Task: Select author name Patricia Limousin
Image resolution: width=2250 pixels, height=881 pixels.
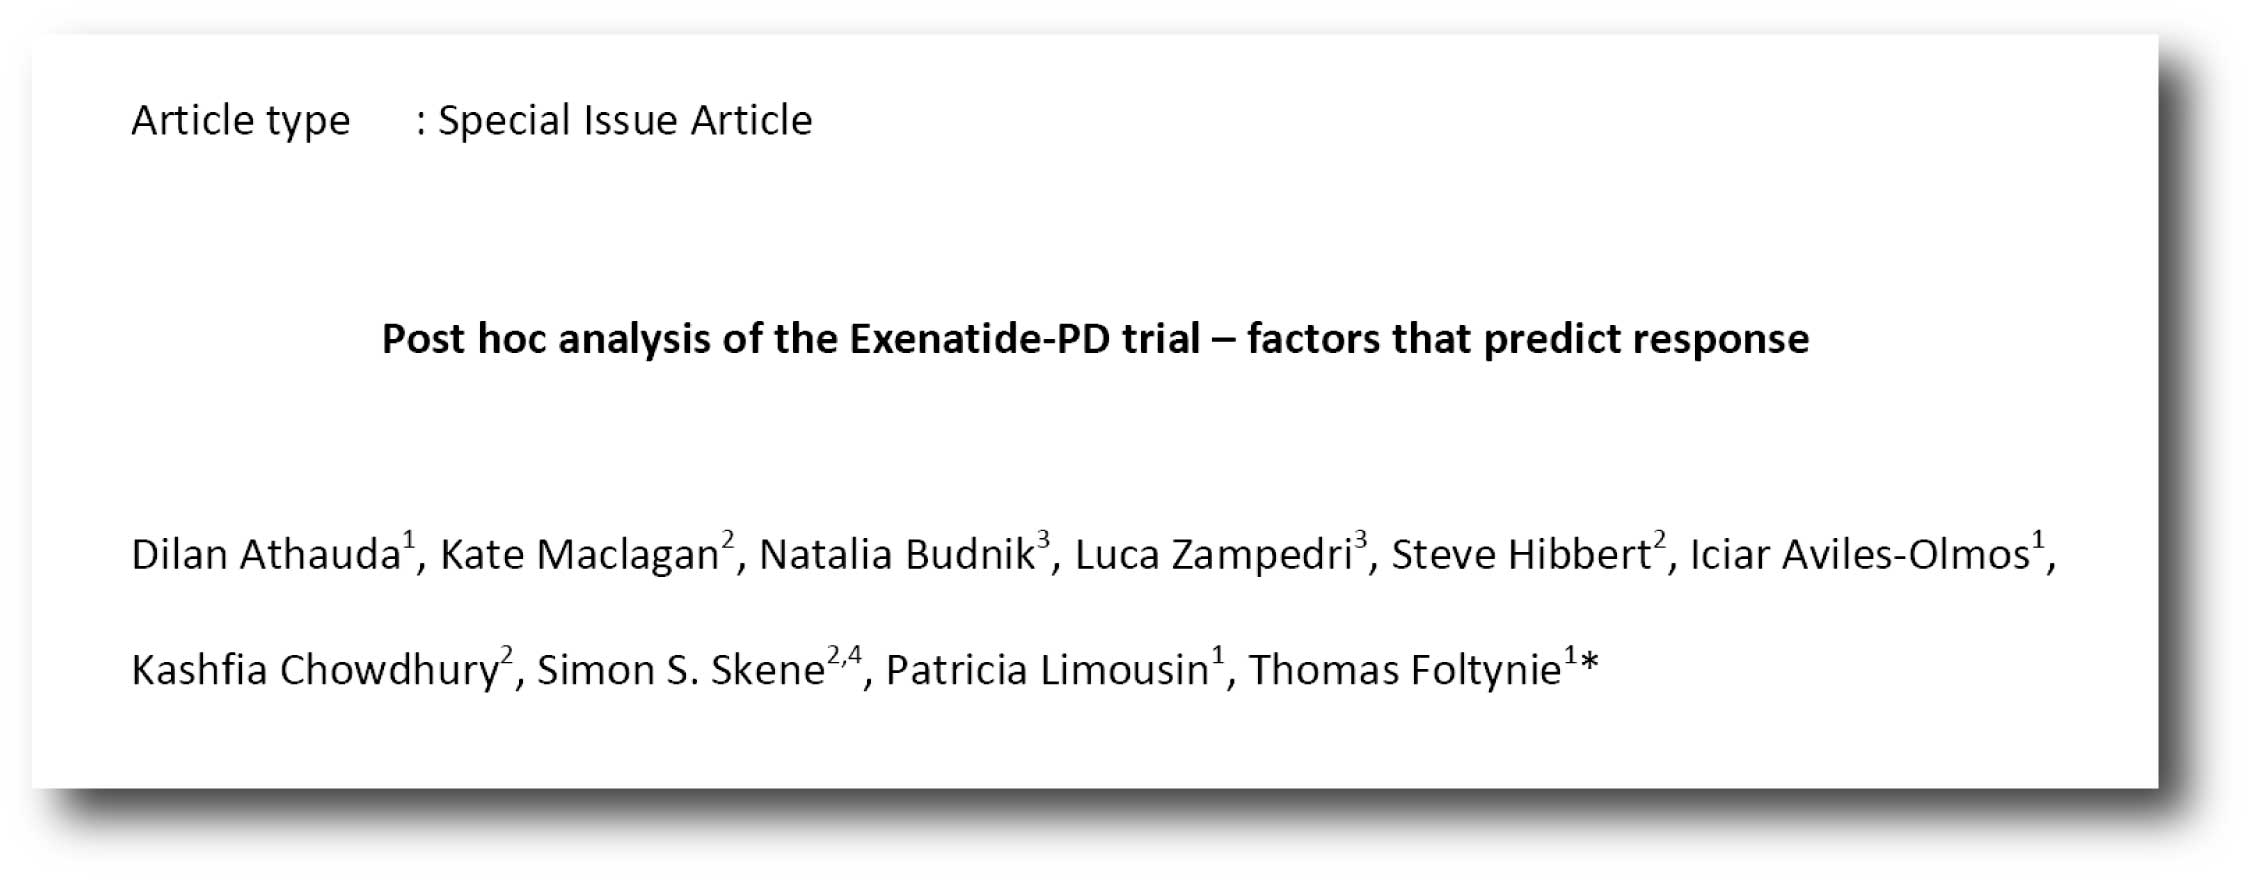Action: (1047, 670)
